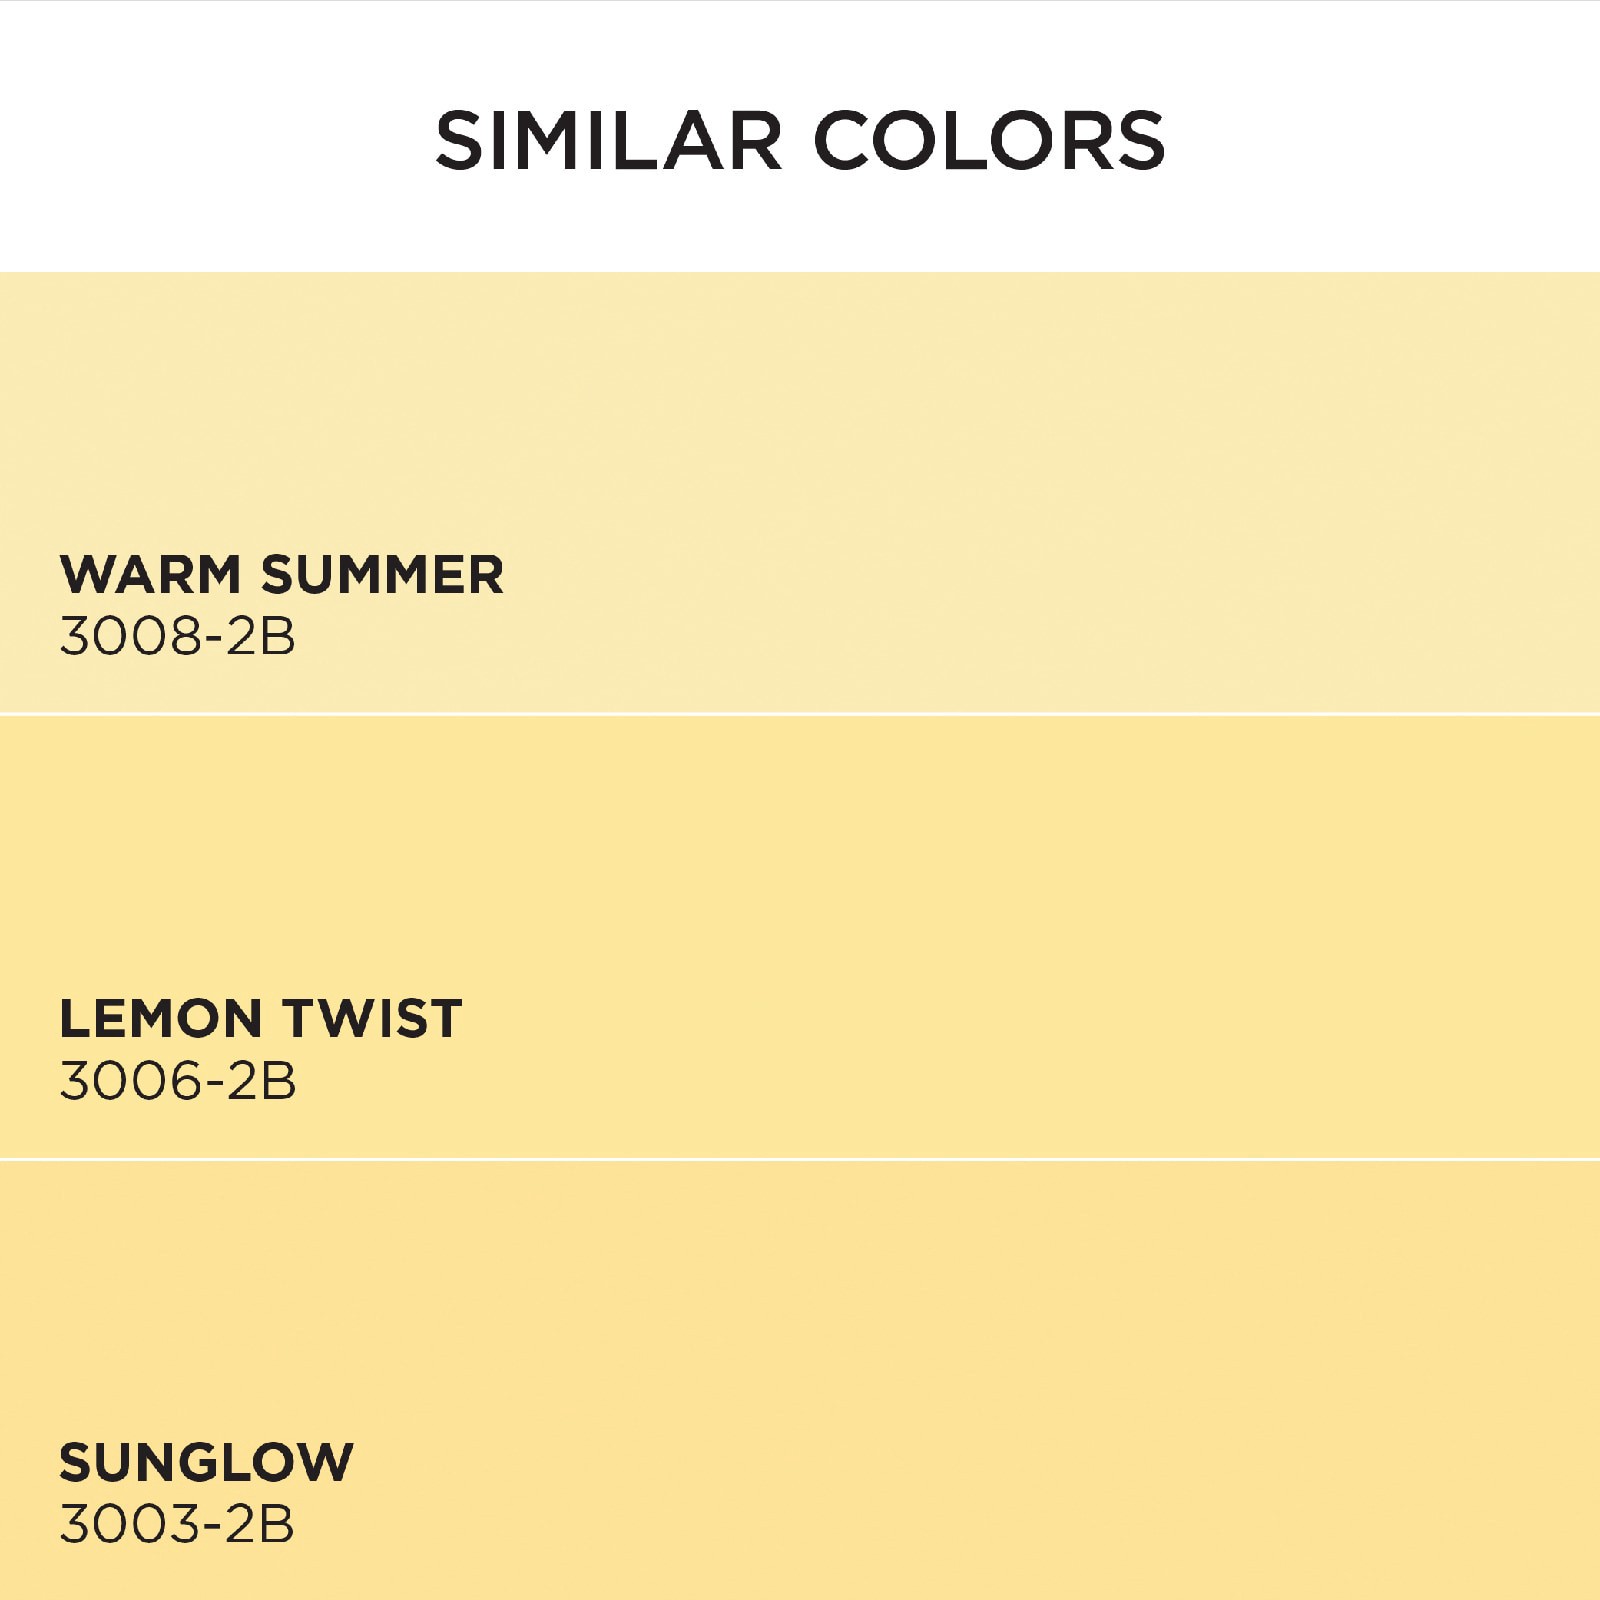Click the divider between Warm Summer and Lemon Twist
This screenshot has height=1600, width=1600.
(x=800, y=714)
